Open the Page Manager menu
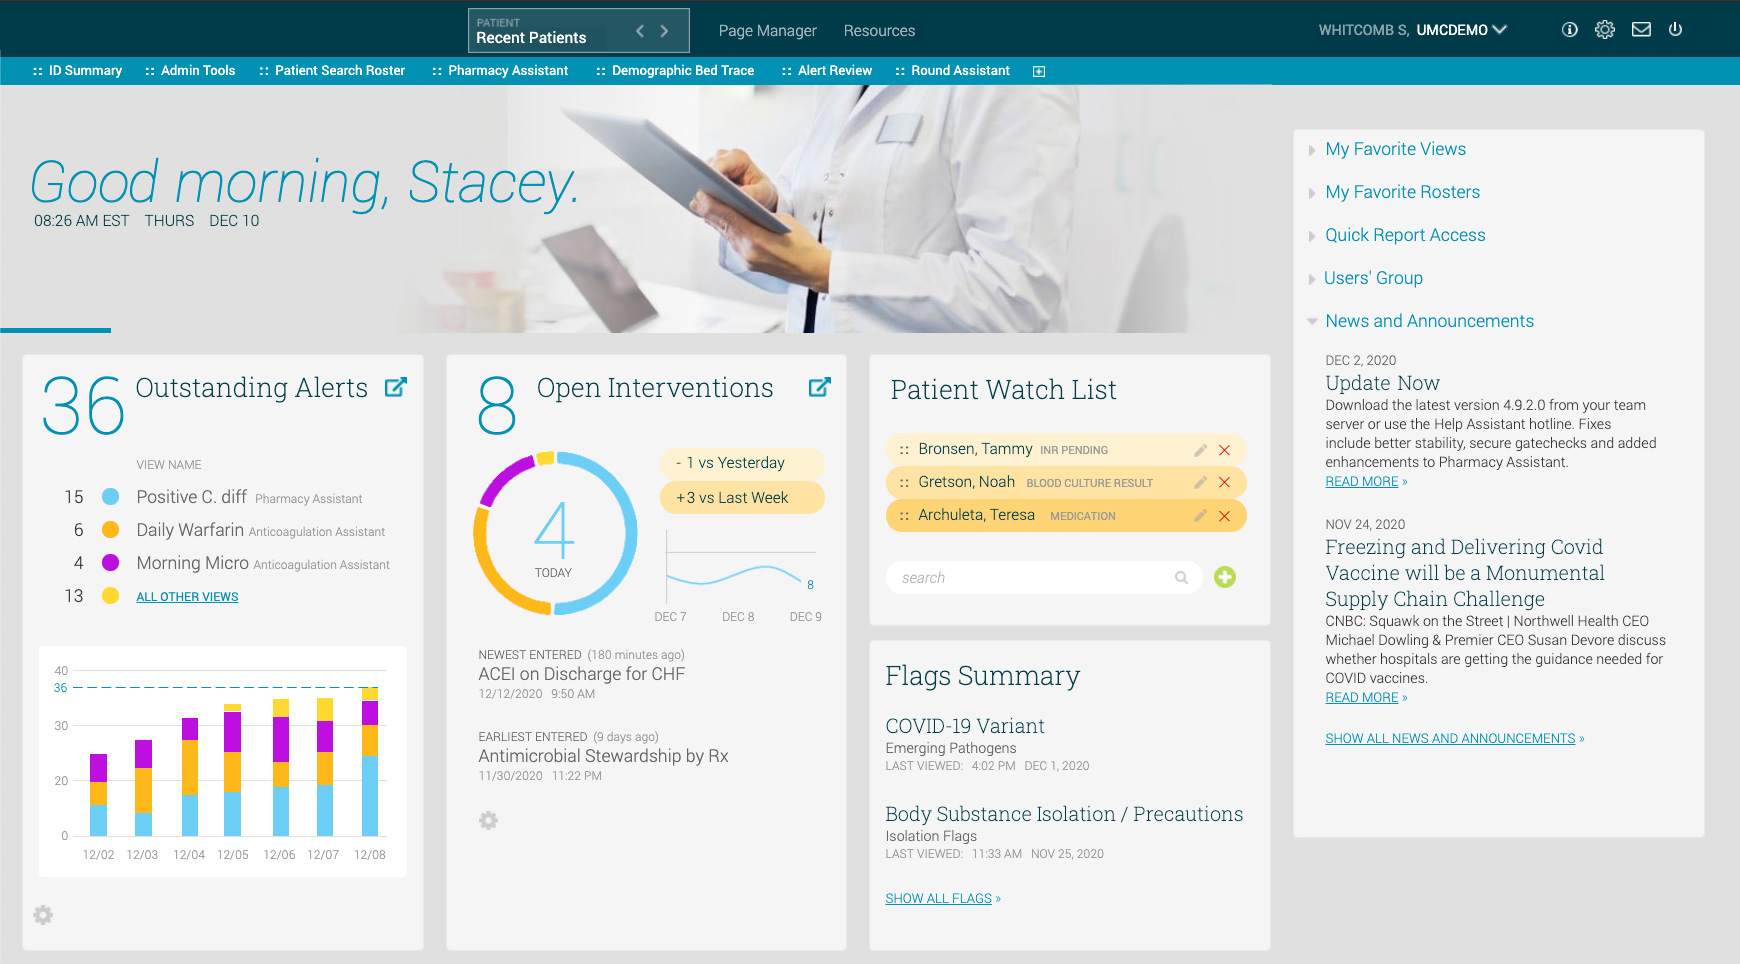 click(767, 31)
